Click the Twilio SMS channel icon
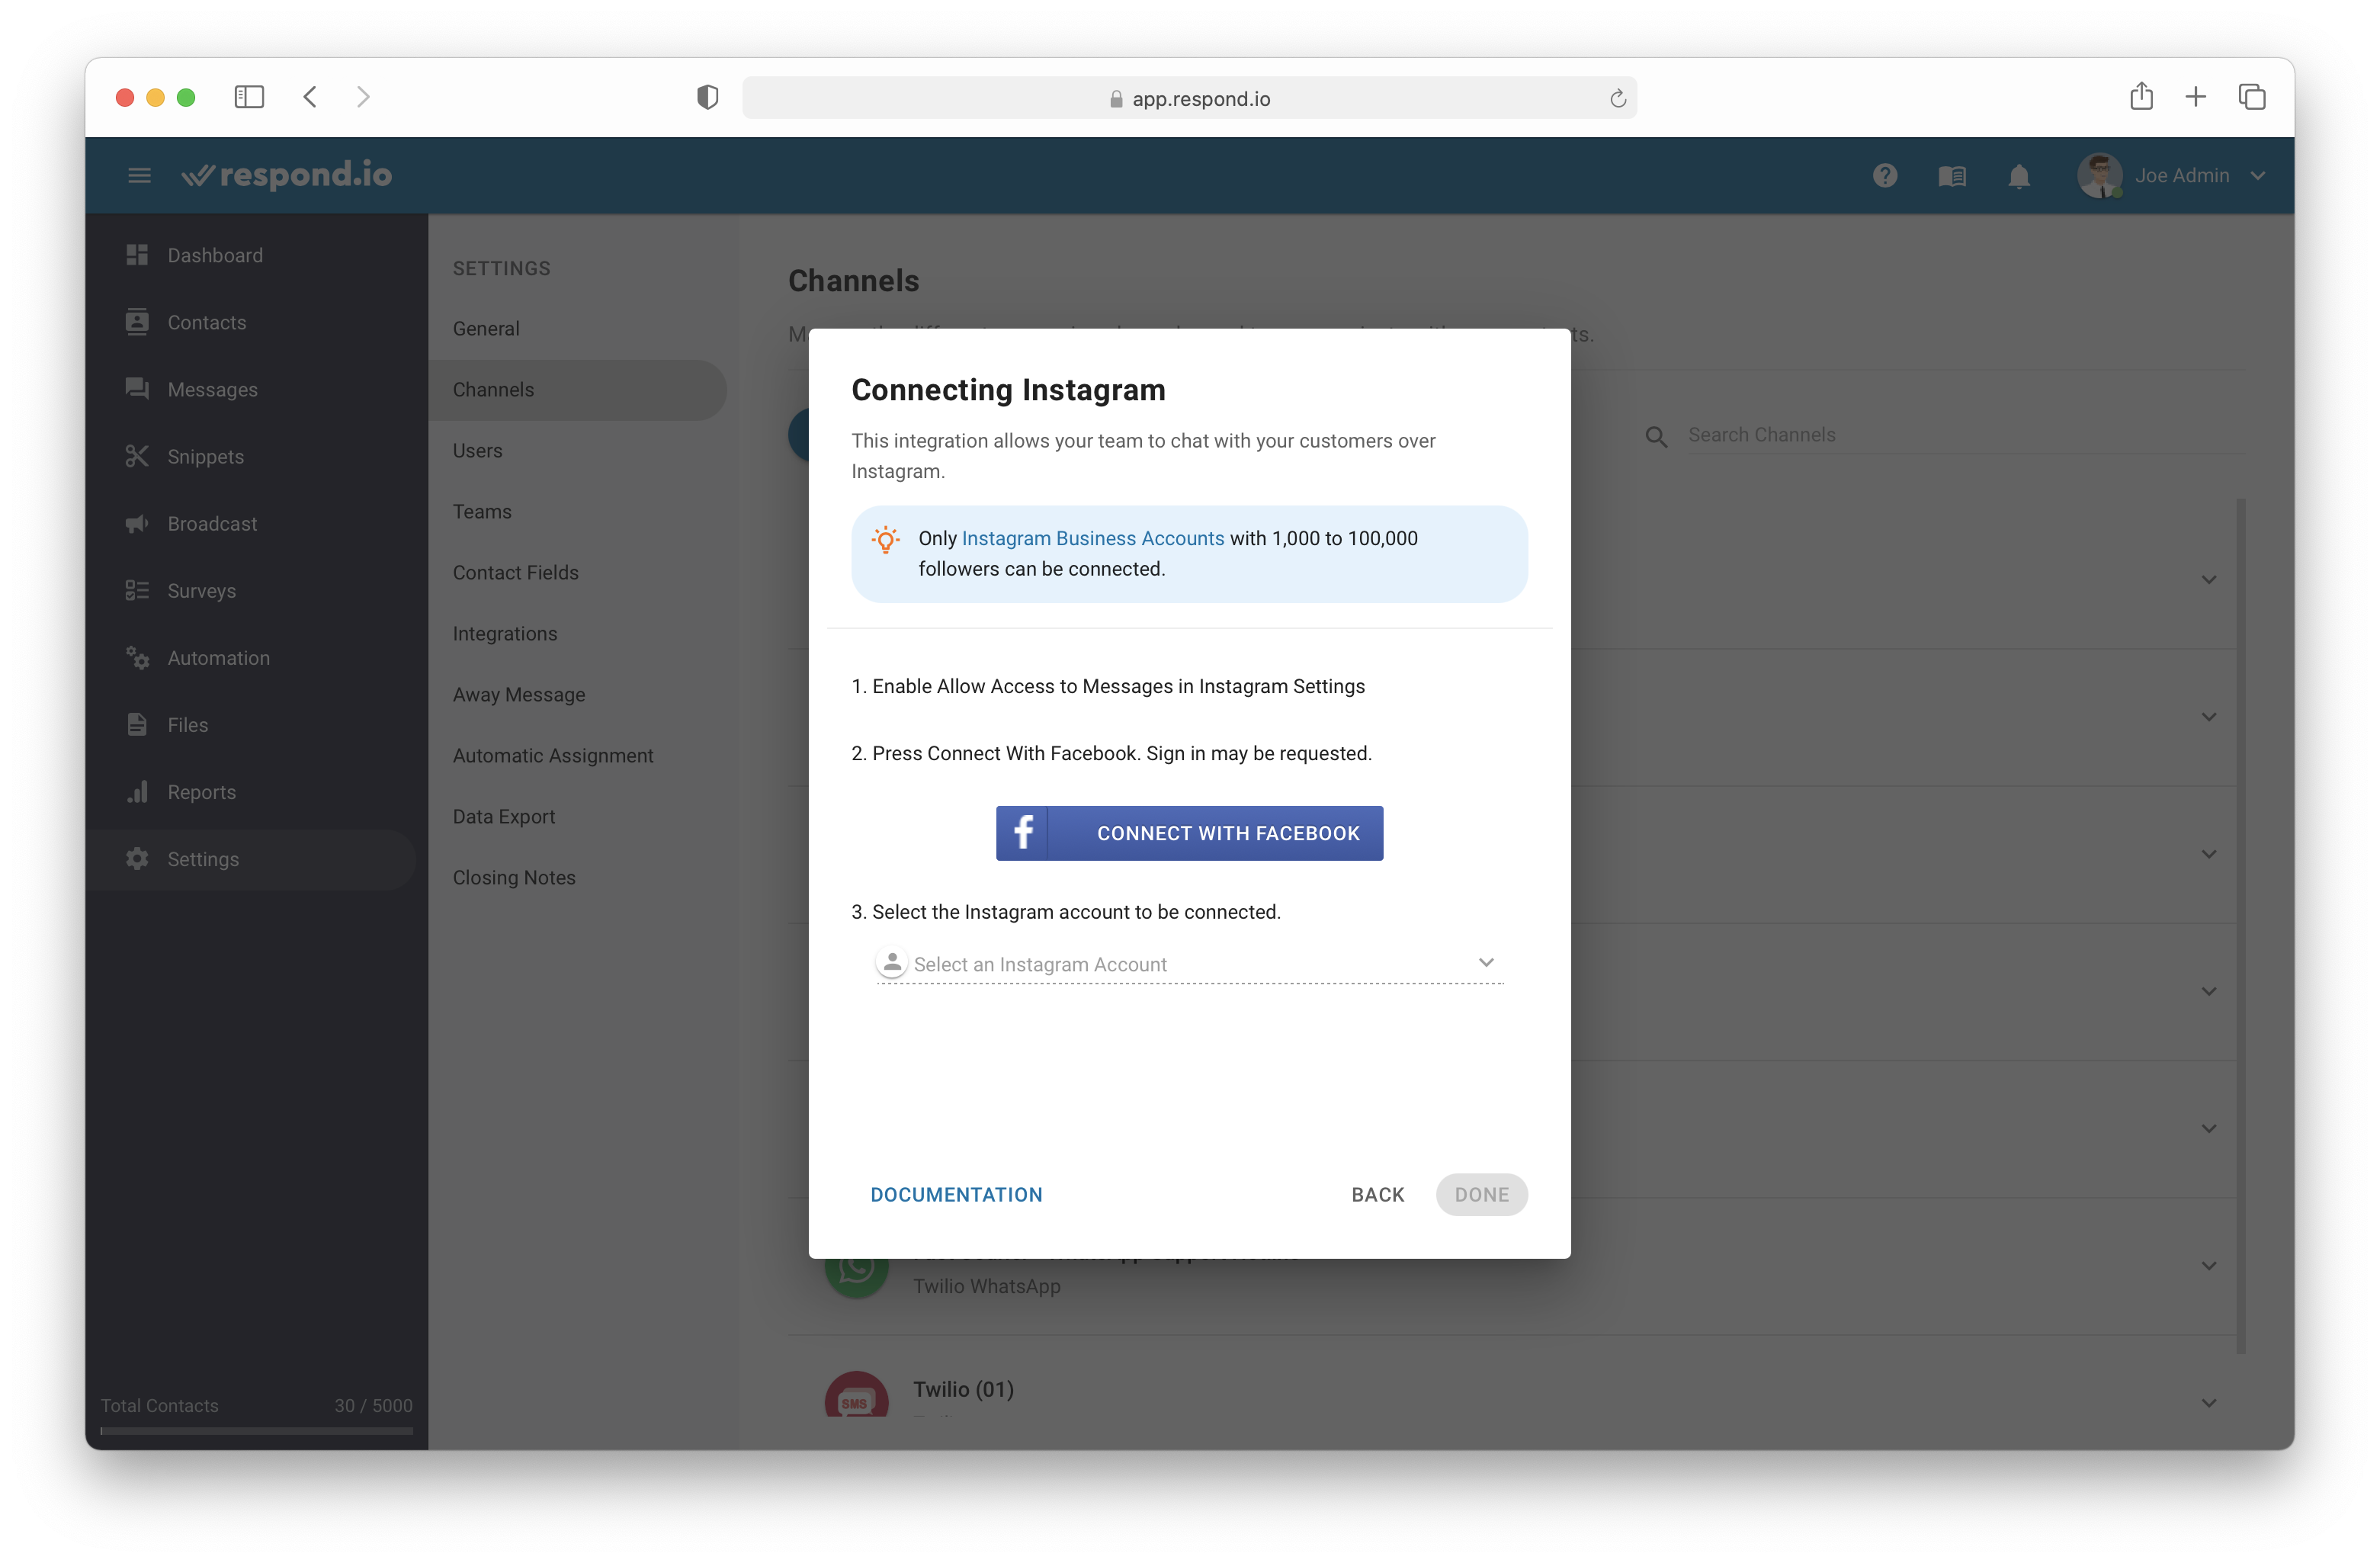Viewport: 2380px width, 1563px height. [856, 1394]
